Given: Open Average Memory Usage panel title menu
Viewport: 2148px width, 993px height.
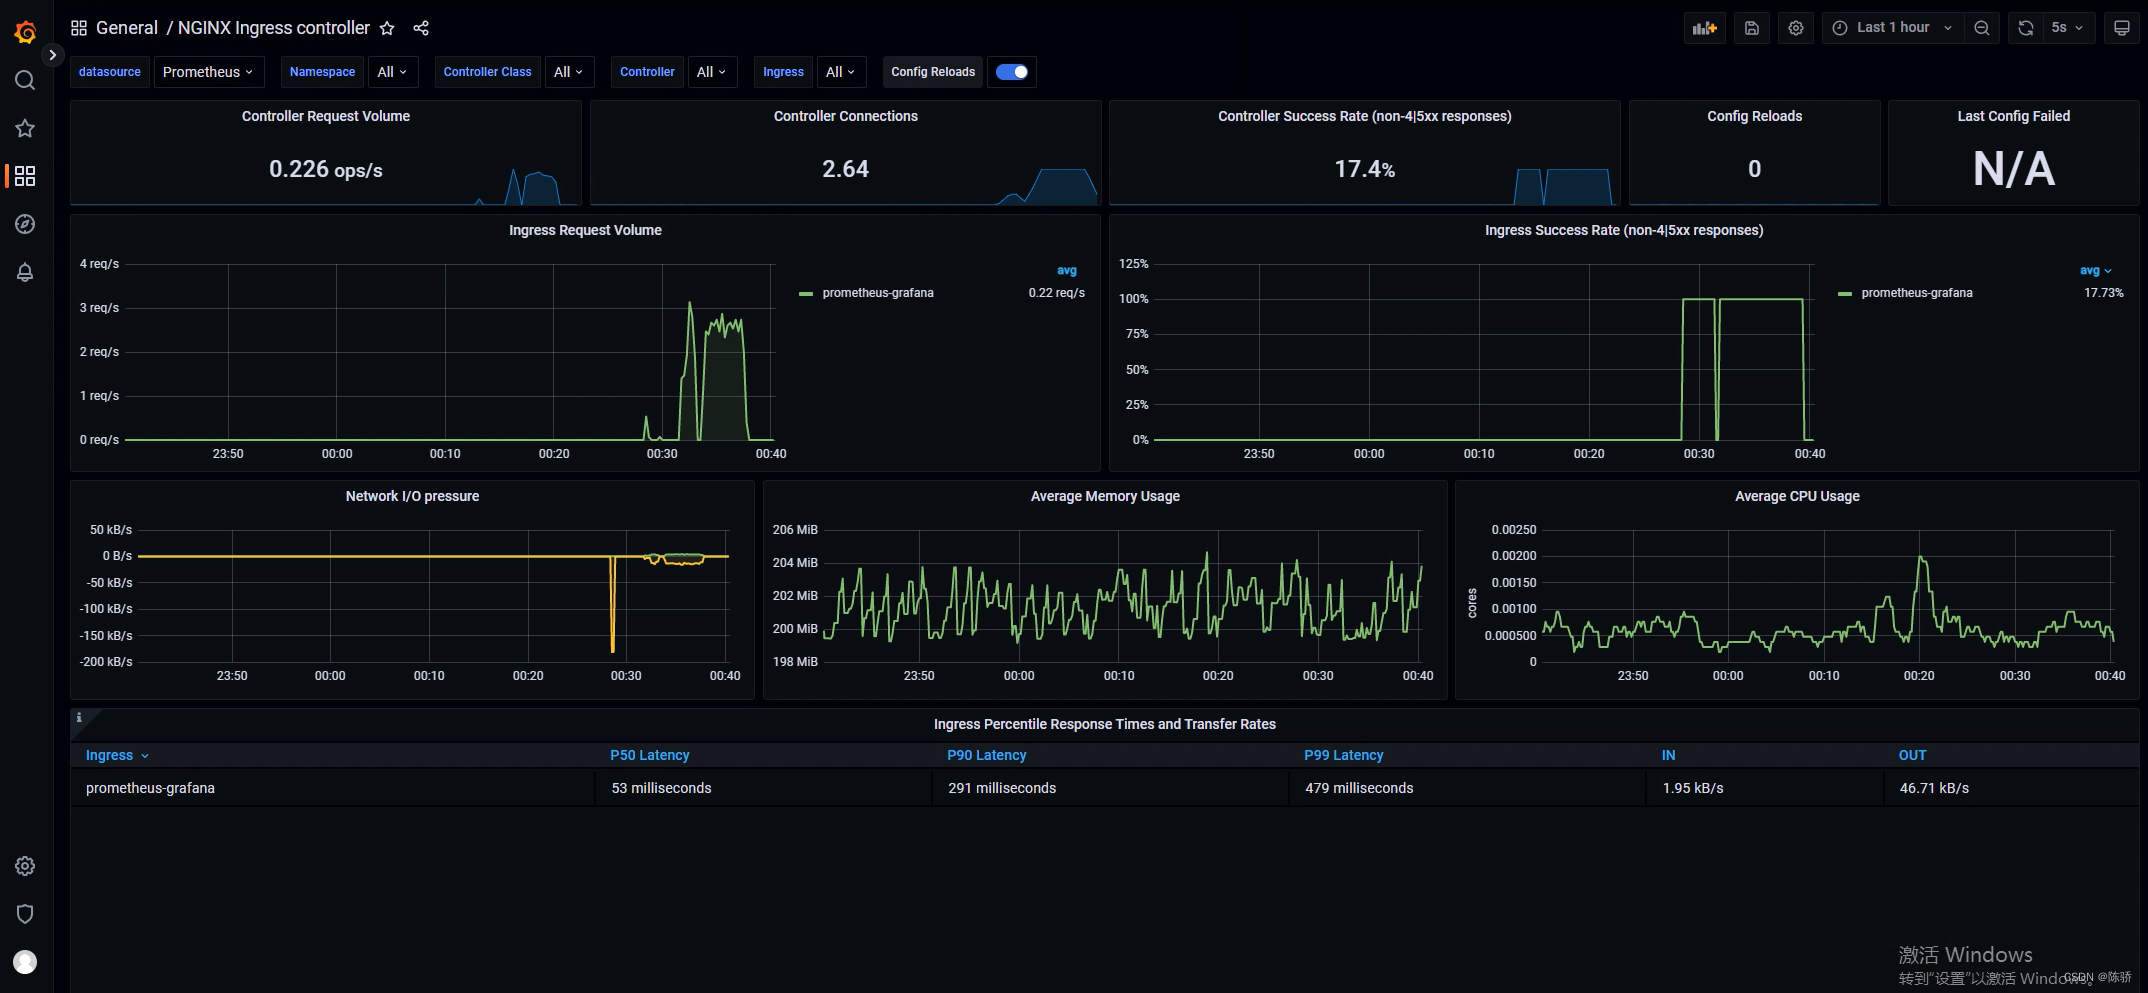Looking at the screenshot, I should pyautogui.click(x=1105, y=496).
